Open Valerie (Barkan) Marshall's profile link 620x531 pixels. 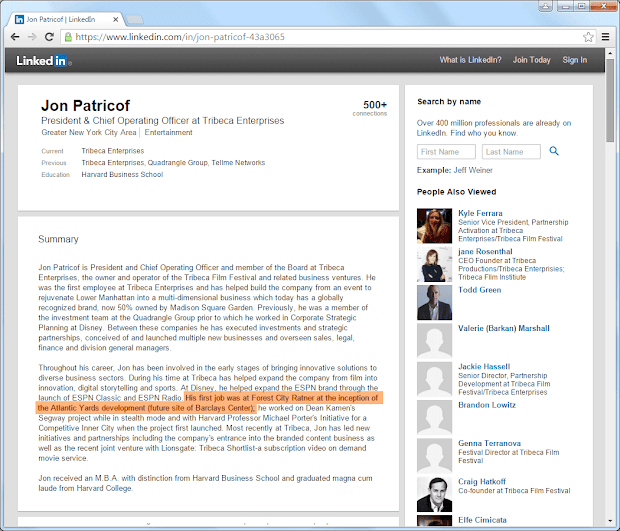coord(504,328)
